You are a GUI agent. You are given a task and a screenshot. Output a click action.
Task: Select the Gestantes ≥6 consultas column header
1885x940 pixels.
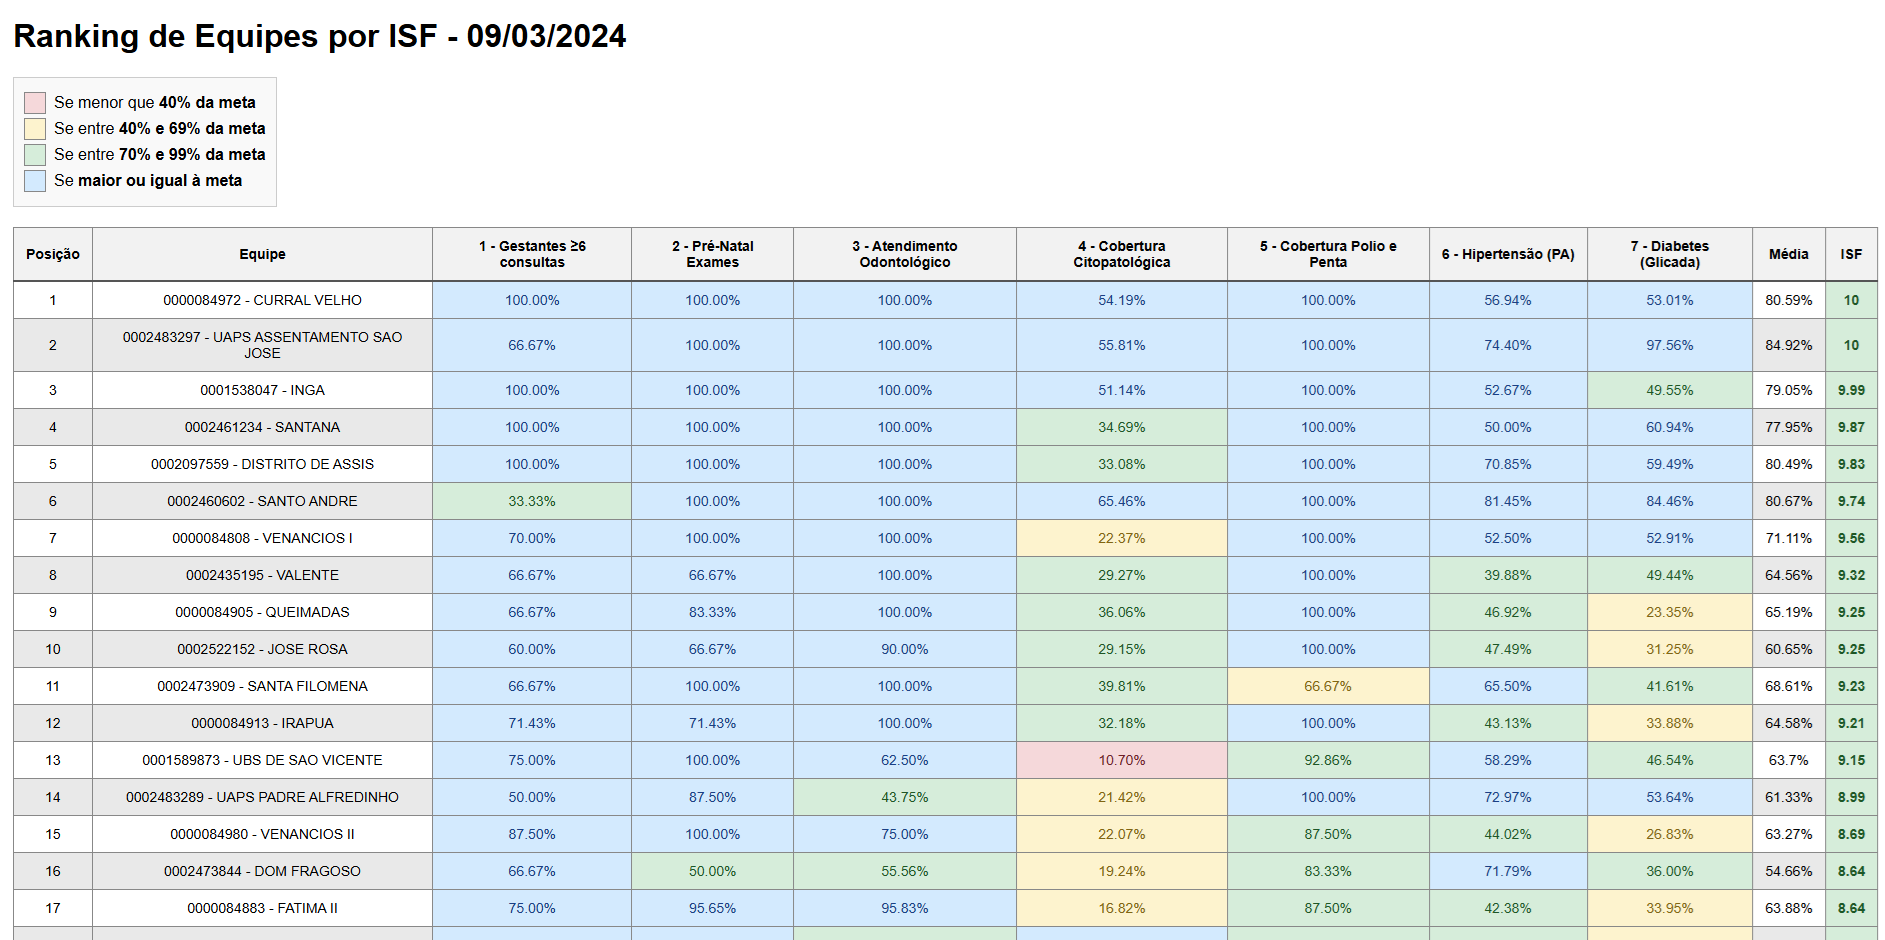point(532,255)
